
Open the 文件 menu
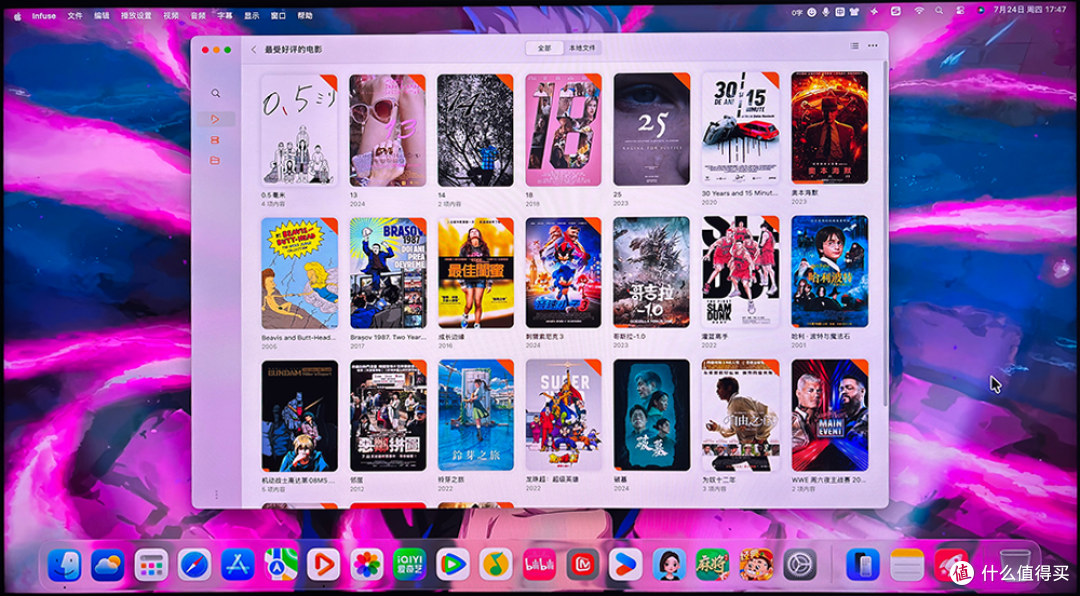click(x=75, y=15)
